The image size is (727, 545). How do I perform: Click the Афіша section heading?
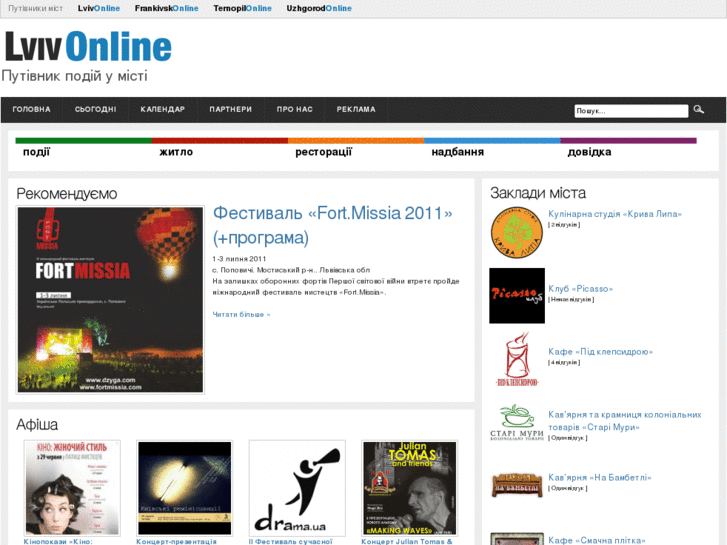(37, 424)
